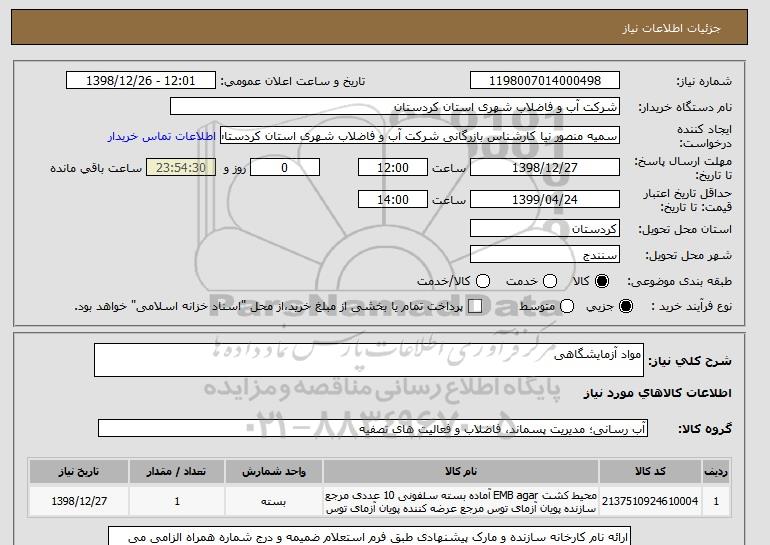Viewport: 770px width, 545px height.
Task: Click the price validity time 14:00 field
Action: point(393,199)
